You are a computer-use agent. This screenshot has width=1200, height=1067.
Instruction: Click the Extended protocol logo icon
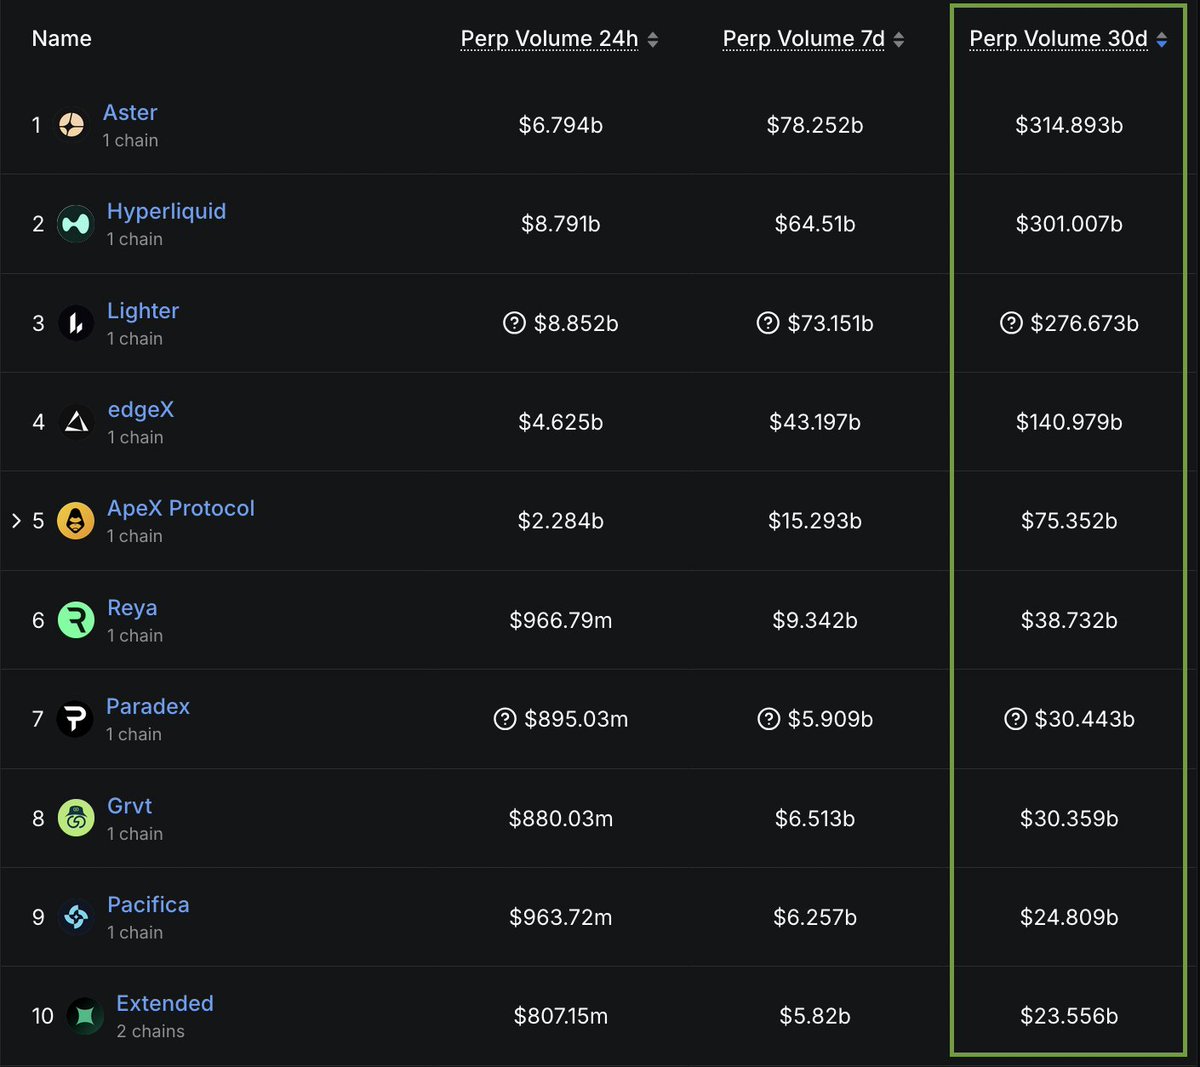pyautogui.click(x=85, y=1016)
